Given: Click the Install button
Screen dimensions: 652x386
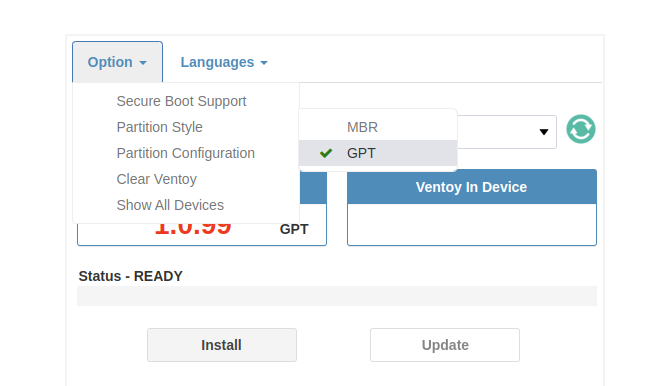Looking at the screenshot, I should pyautogui.click(x=222, y=345).
